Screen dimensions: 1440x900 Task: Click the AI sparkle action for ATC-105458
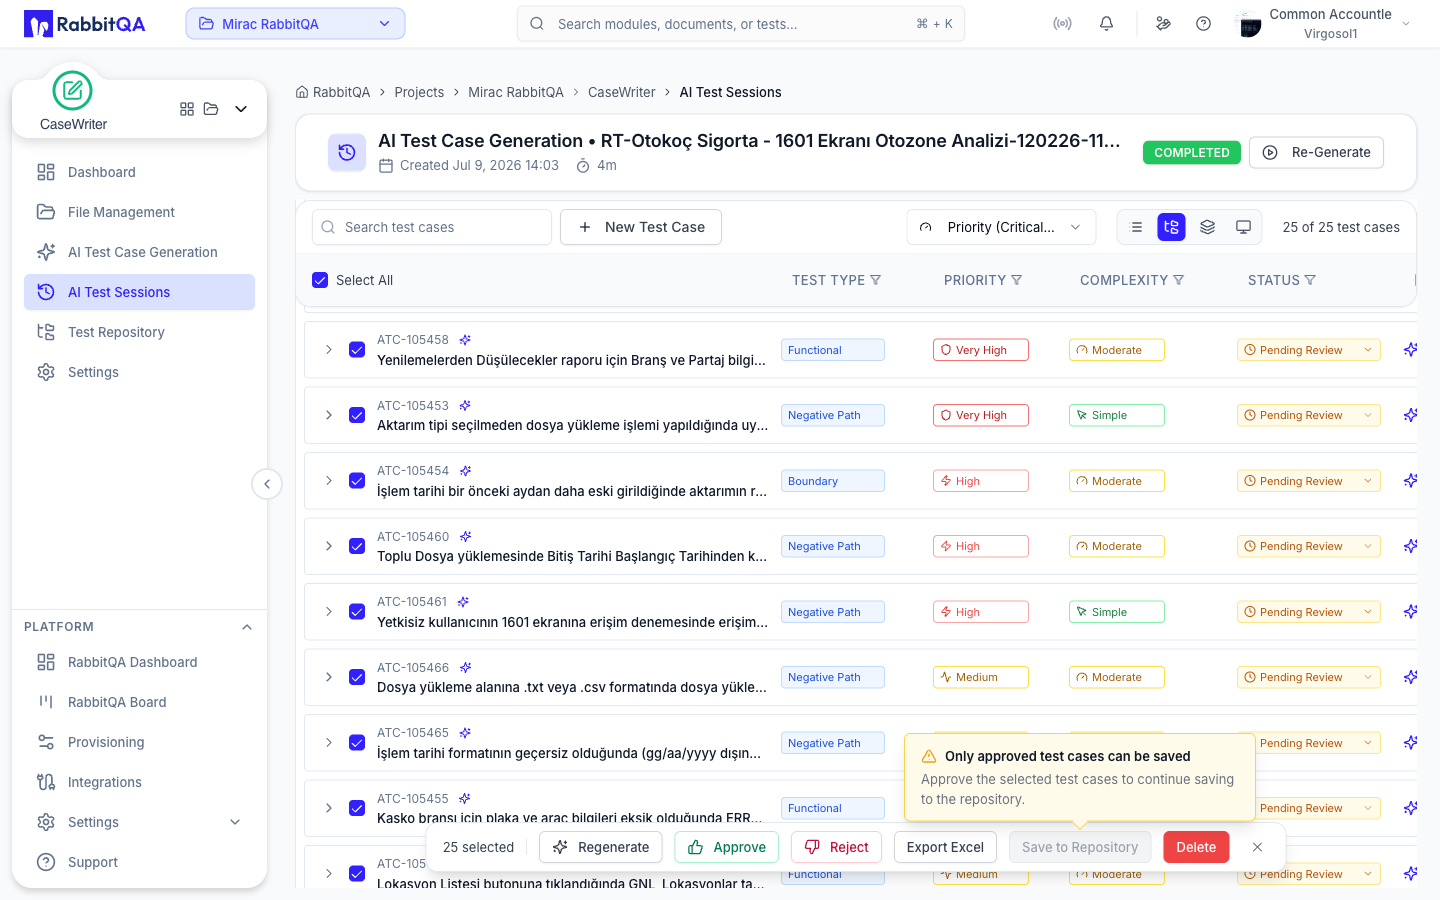pyautogui.click(x=1410, y=350)
